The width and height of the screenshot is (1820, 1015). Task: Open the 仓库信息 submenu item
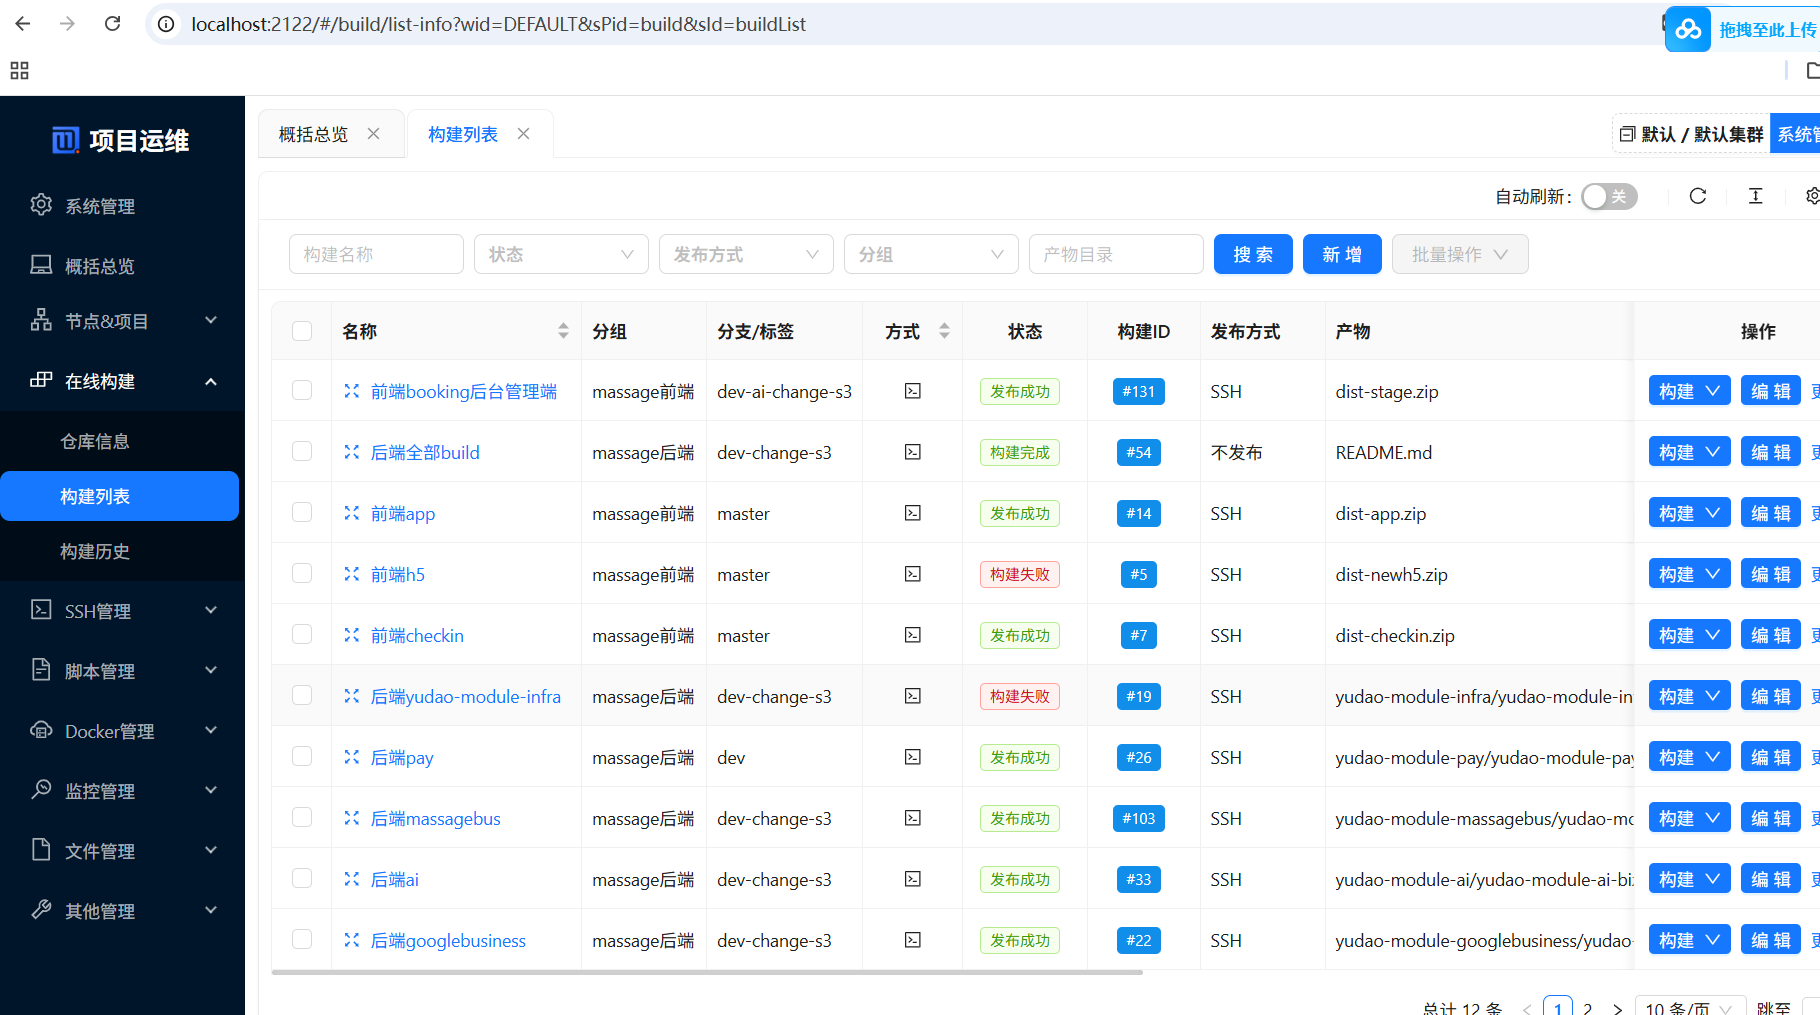[x=122, y=441]
